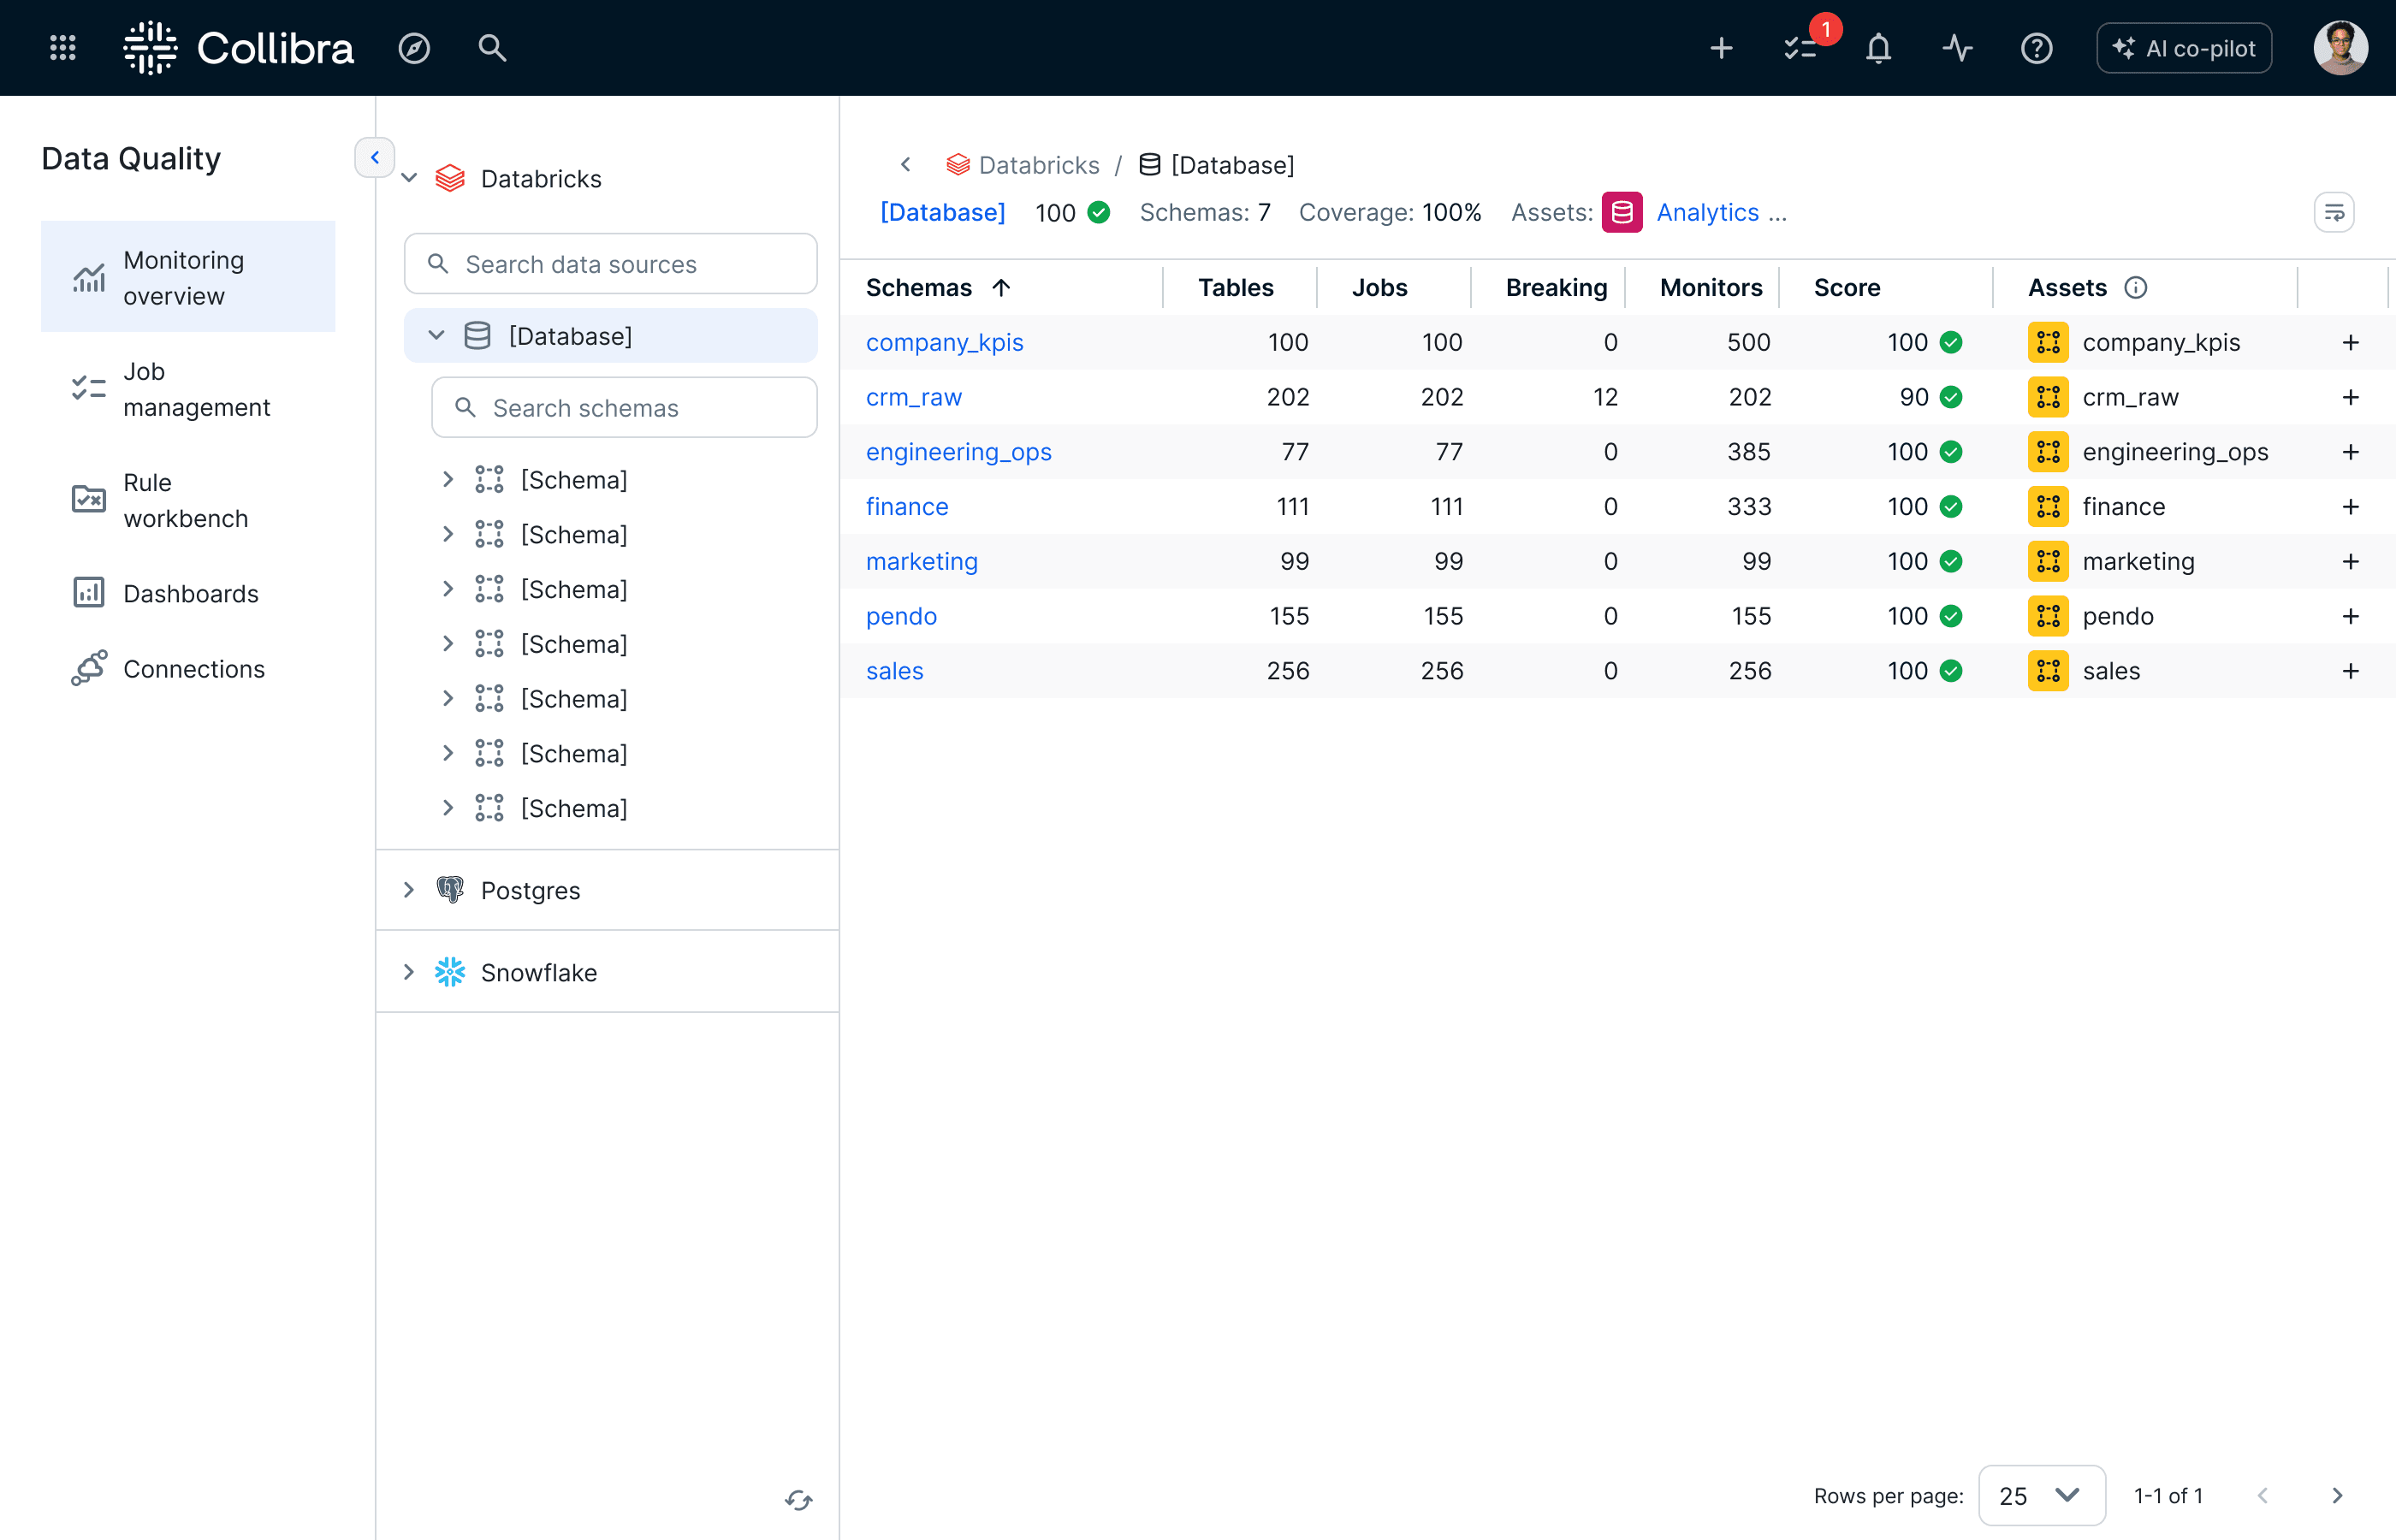Click the Collibra logo
The height and width of the screenshot is (1540, 2396).
click(238, 48)
